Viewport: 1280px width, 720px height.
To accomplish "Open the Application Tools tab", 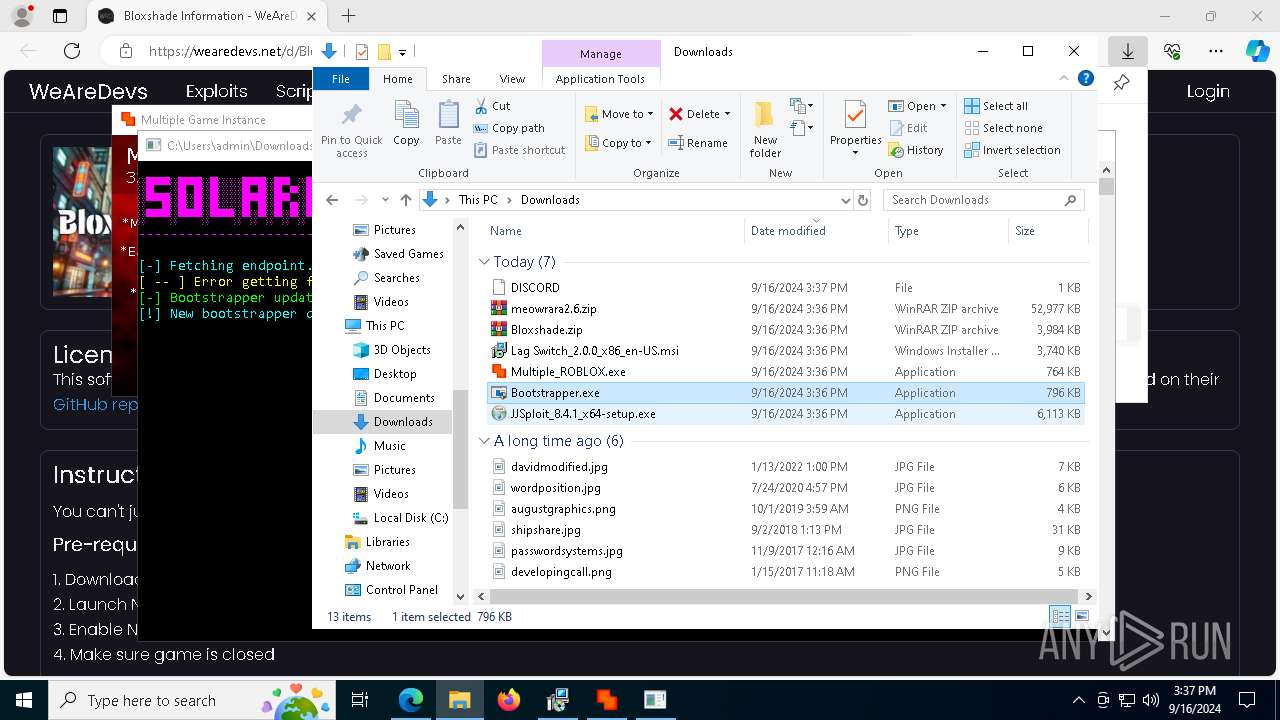I will tap(600, 79).
